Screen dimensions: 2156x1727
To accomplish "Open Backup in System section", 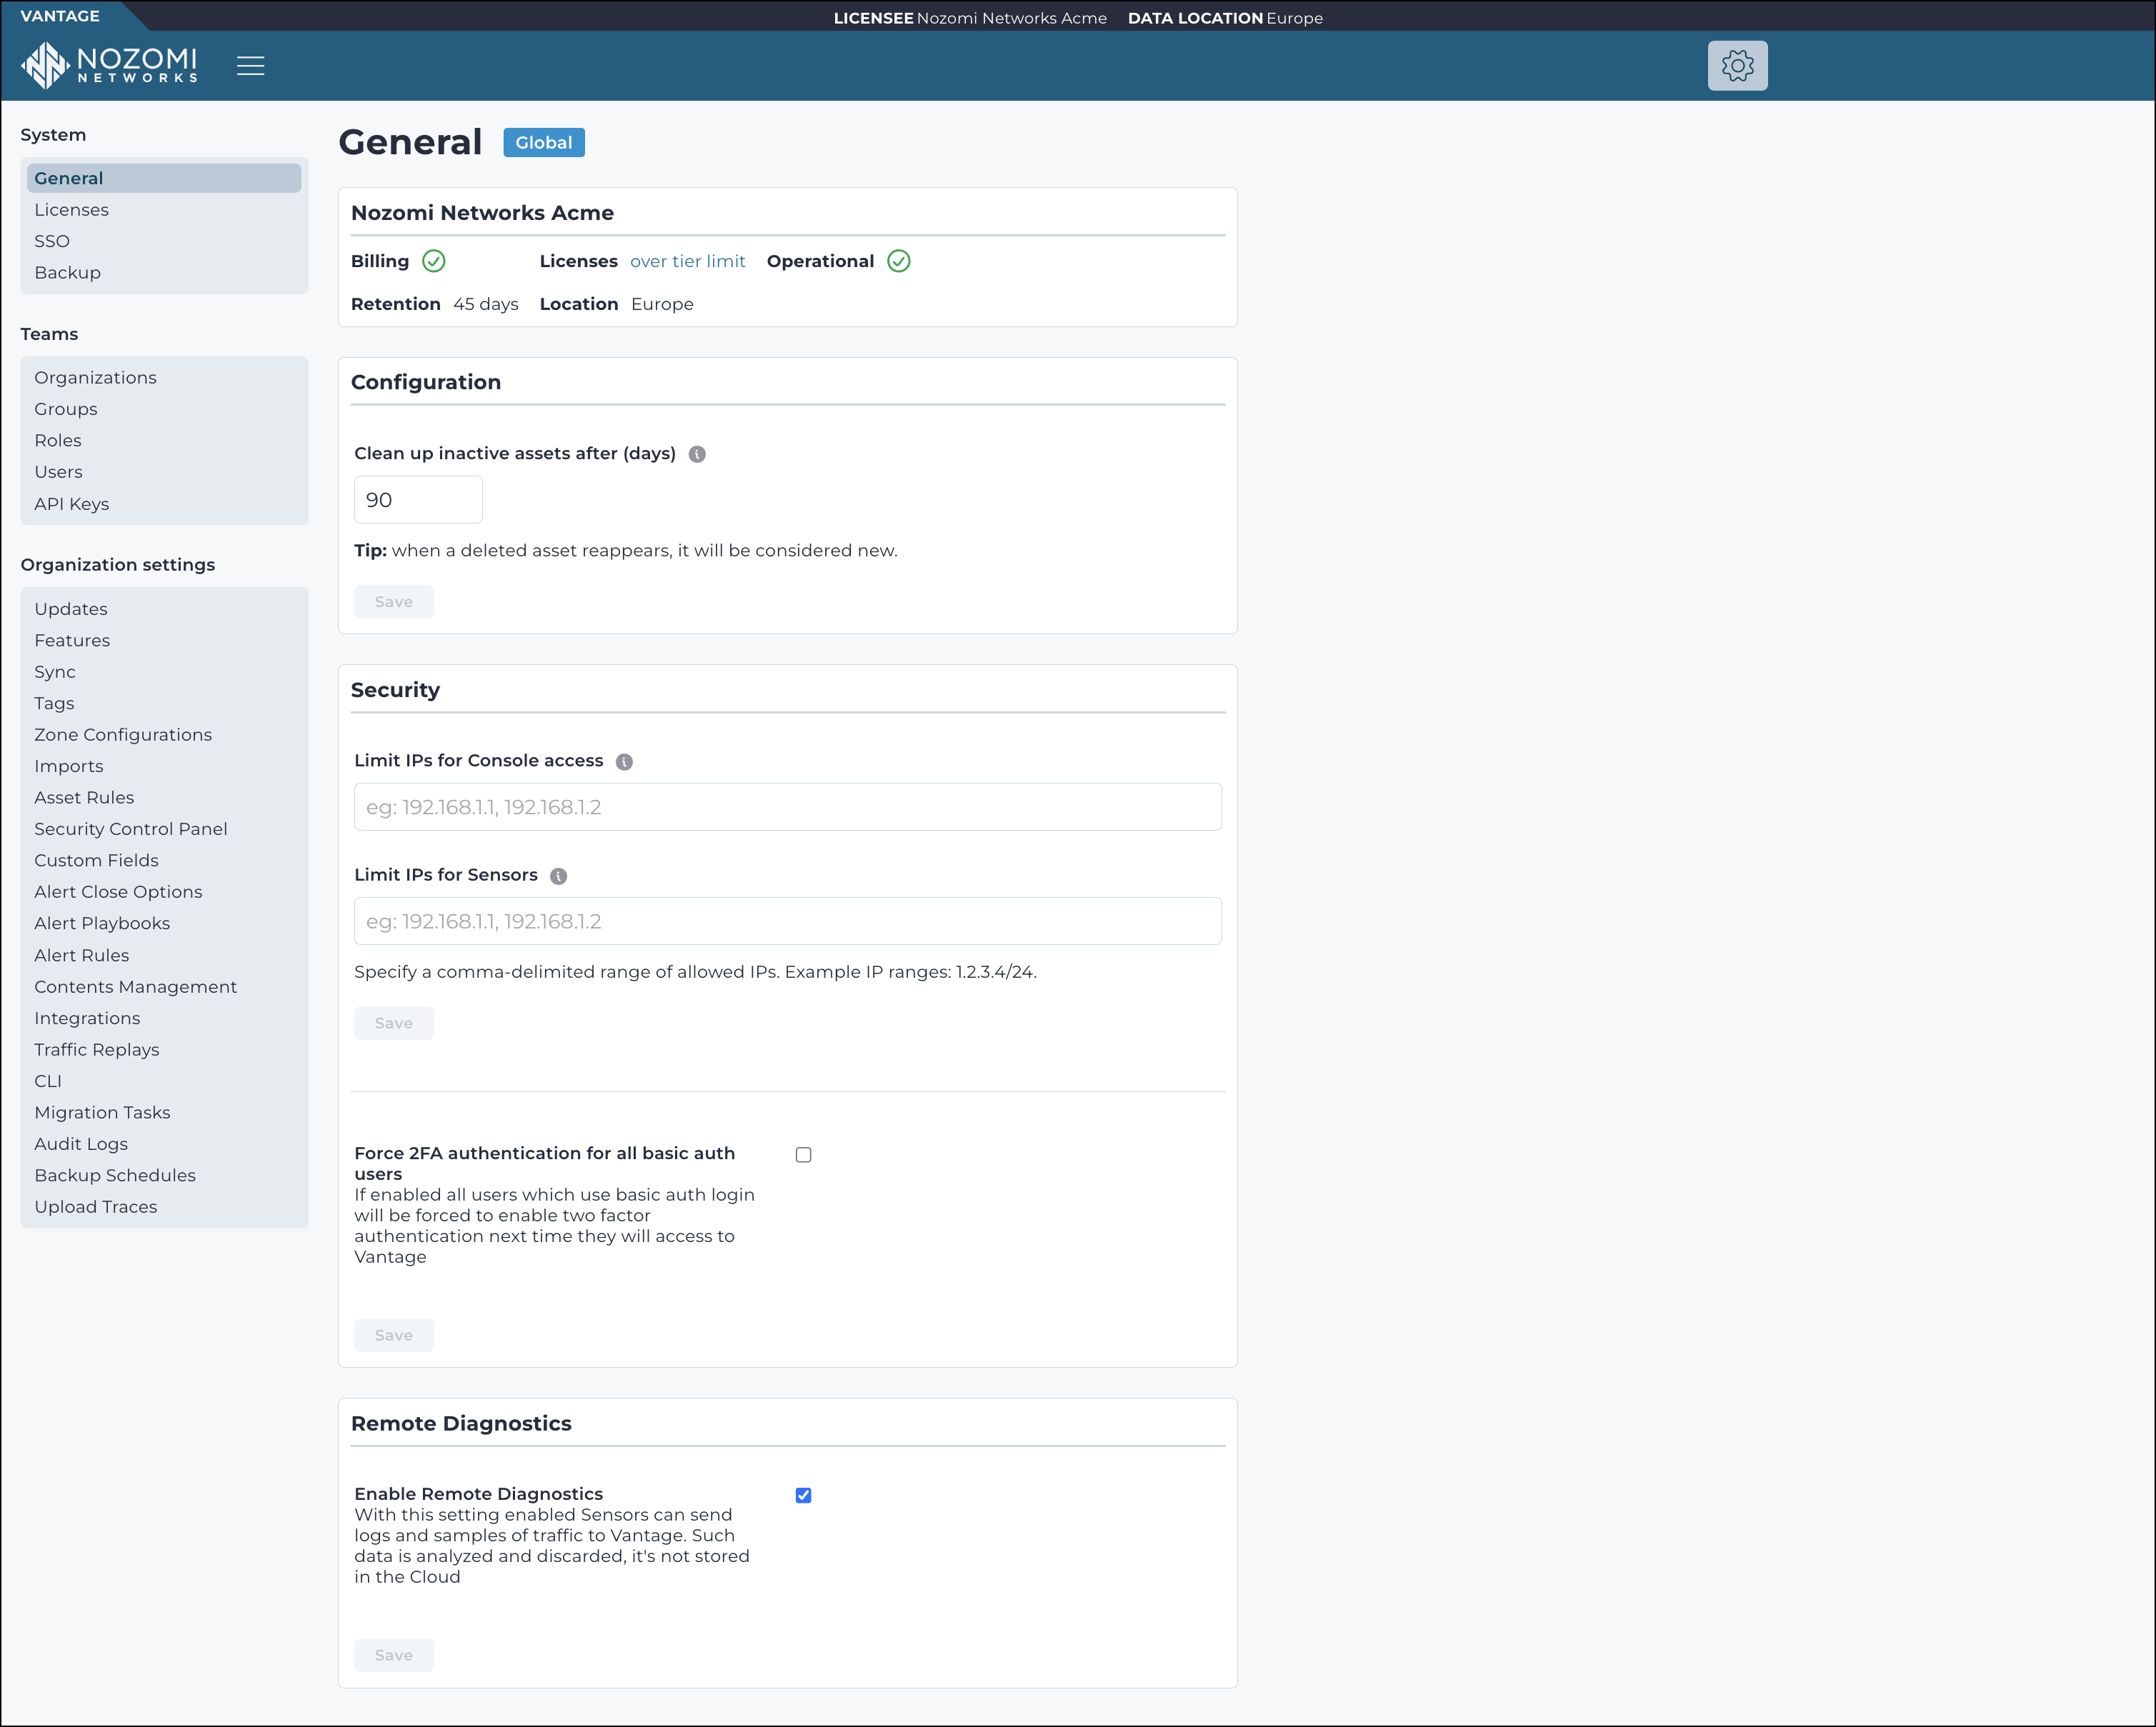I will tap(67, 272).
